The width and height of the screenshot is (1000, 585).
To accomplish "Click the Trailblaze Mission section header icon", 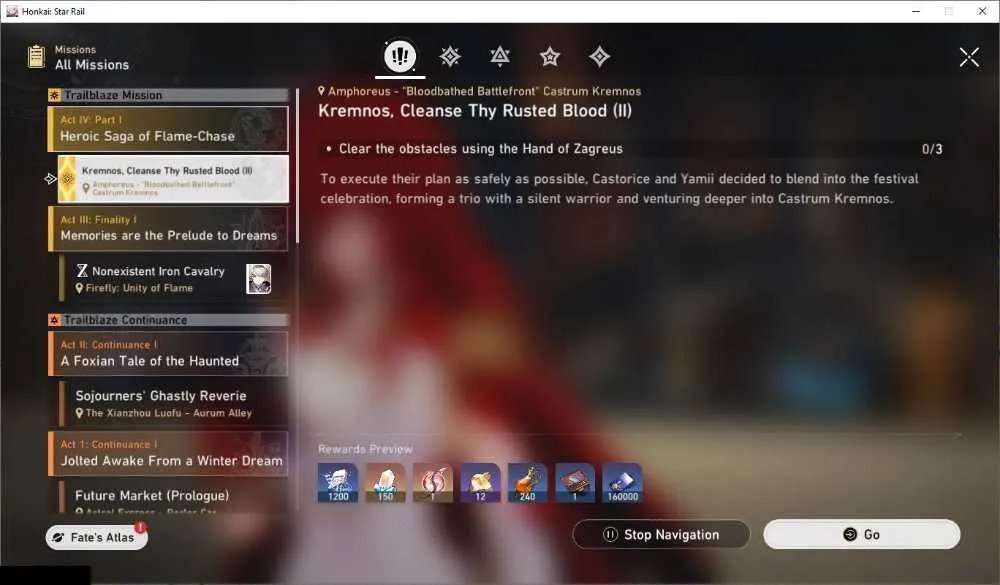I will pos(54,95).
